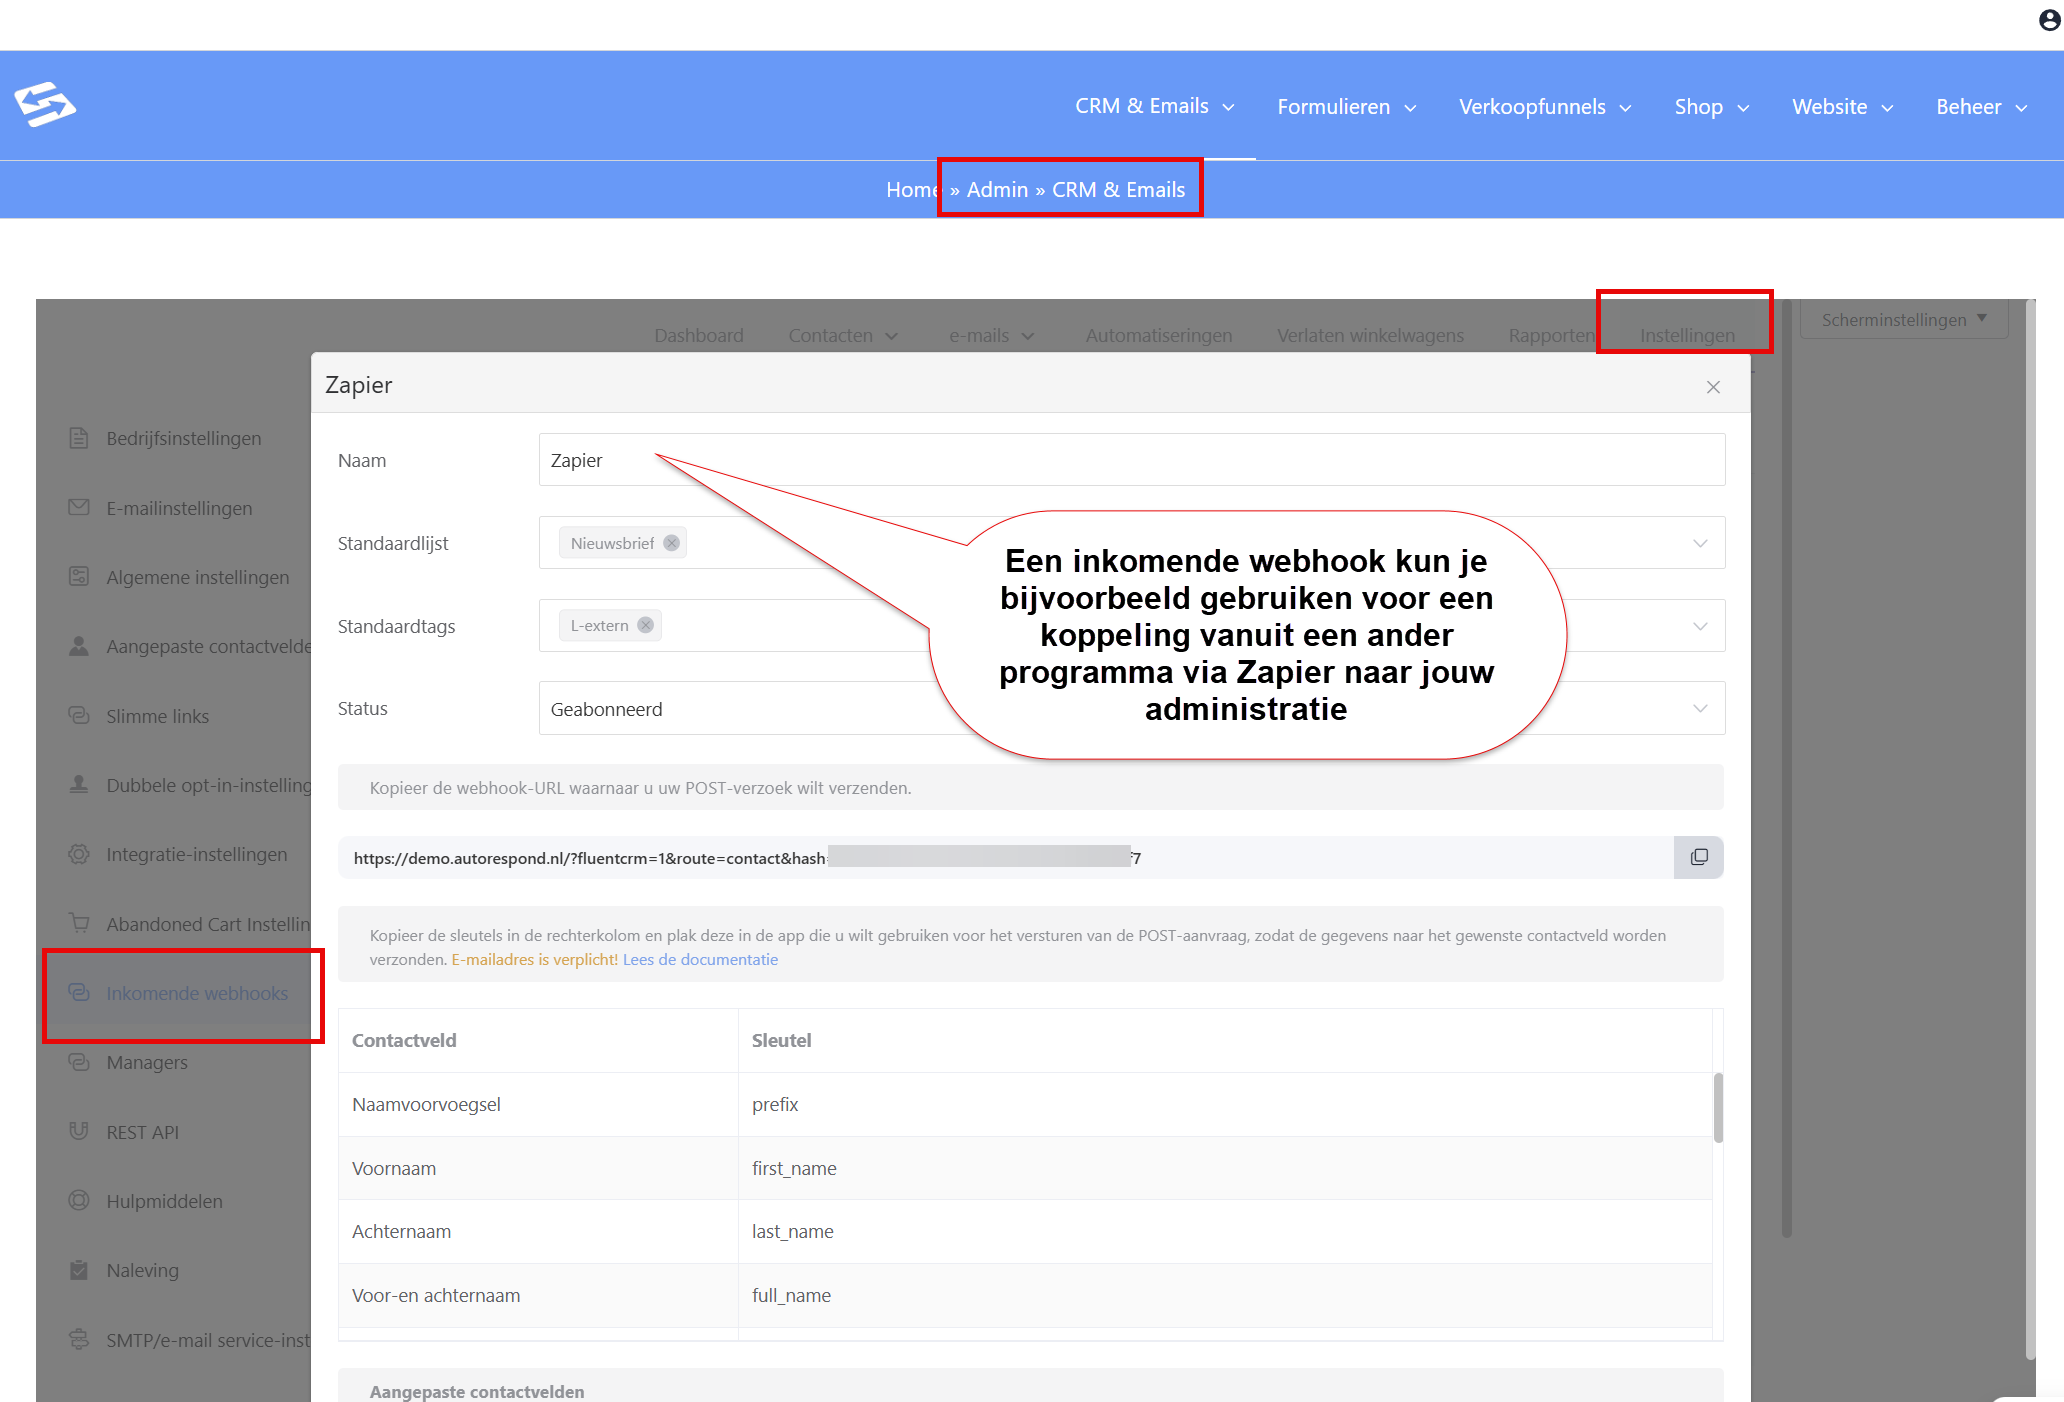Copy the webhook URL with the copy icon
This screenshot has height=1402, width=2064.
coord(1698,857)
